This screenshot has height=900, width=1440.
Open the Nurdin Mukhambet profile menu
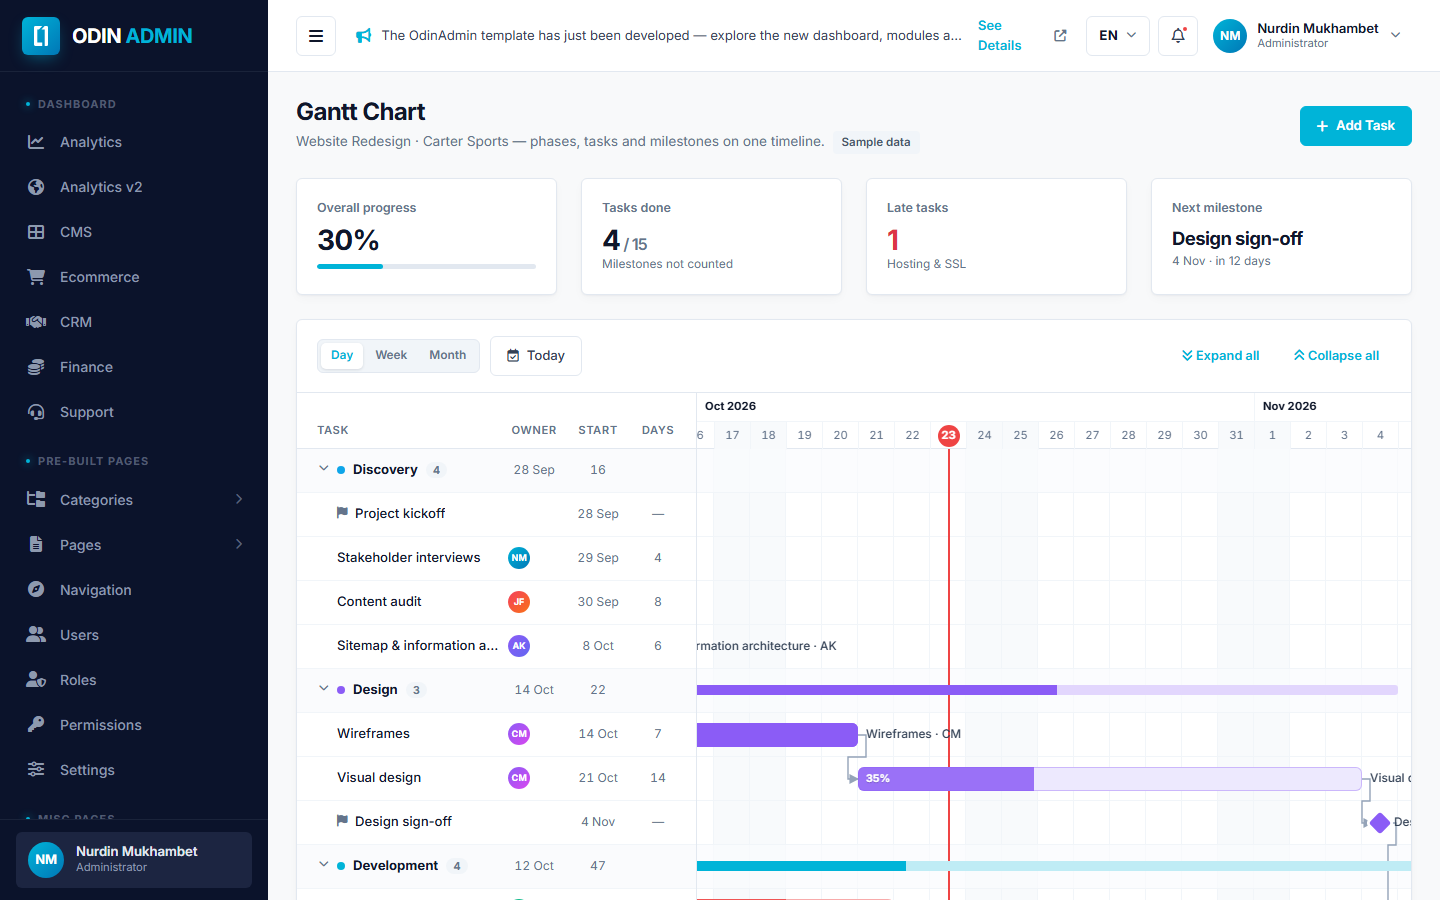(1307, 36)
